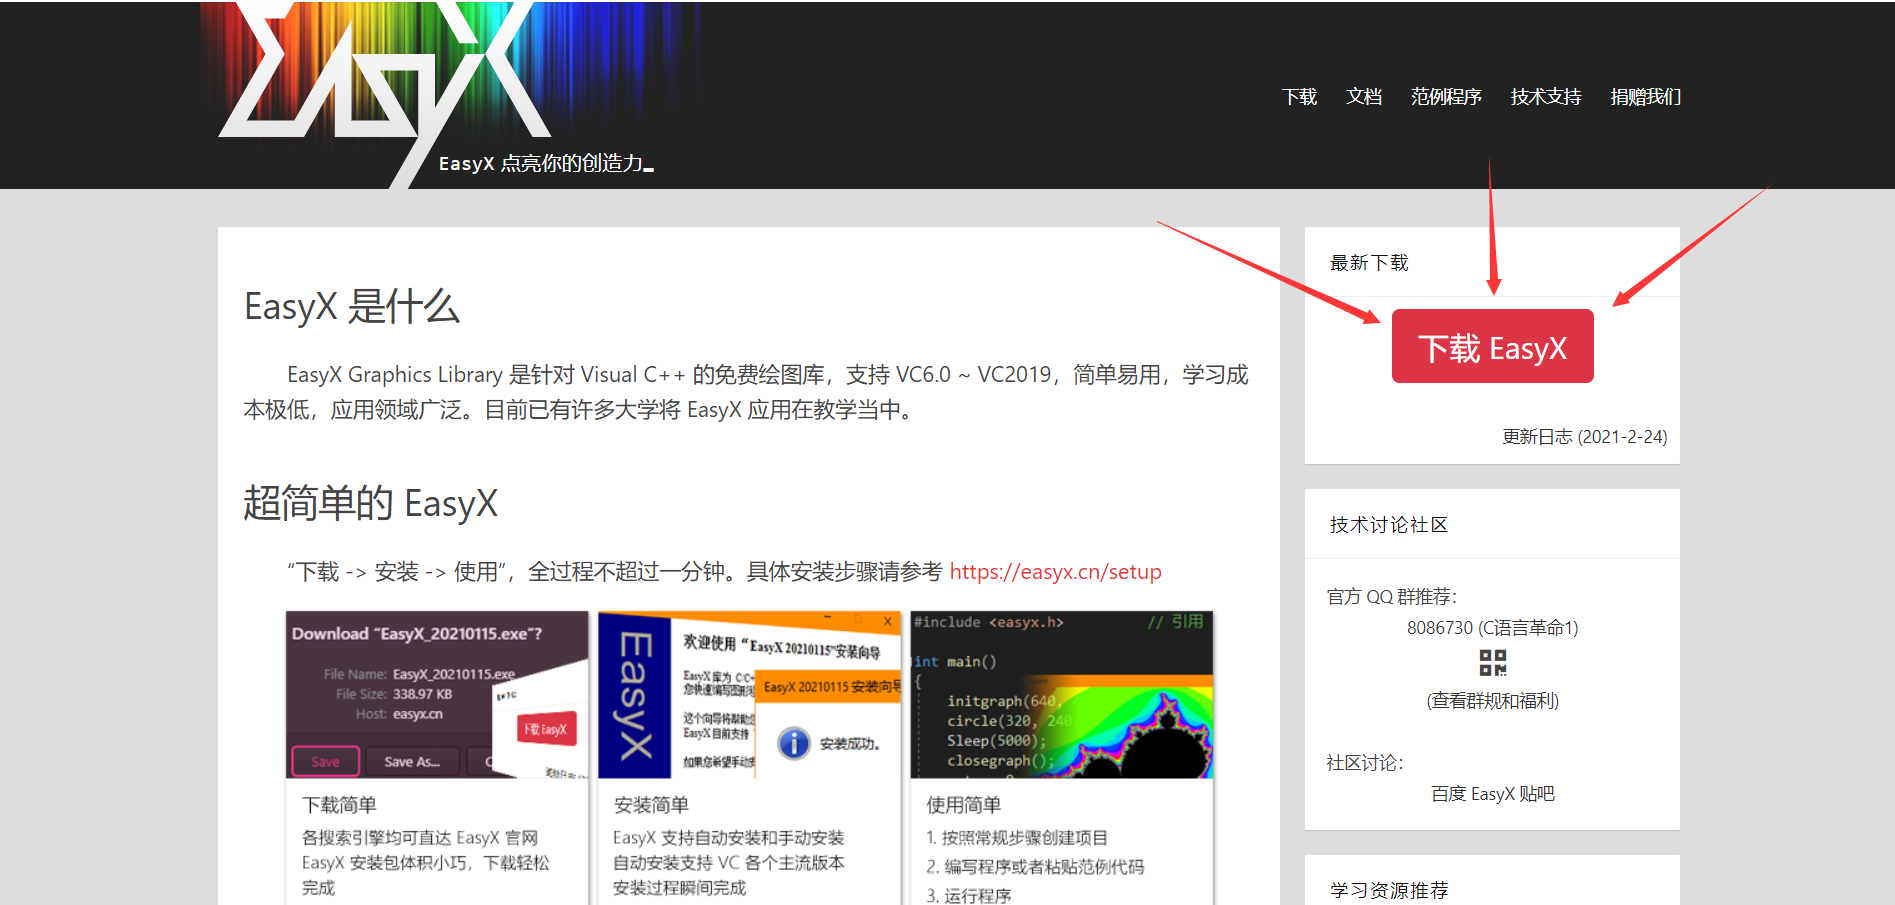
Task: Open the 查看群规和福利 link
Action: [1491, 701]
